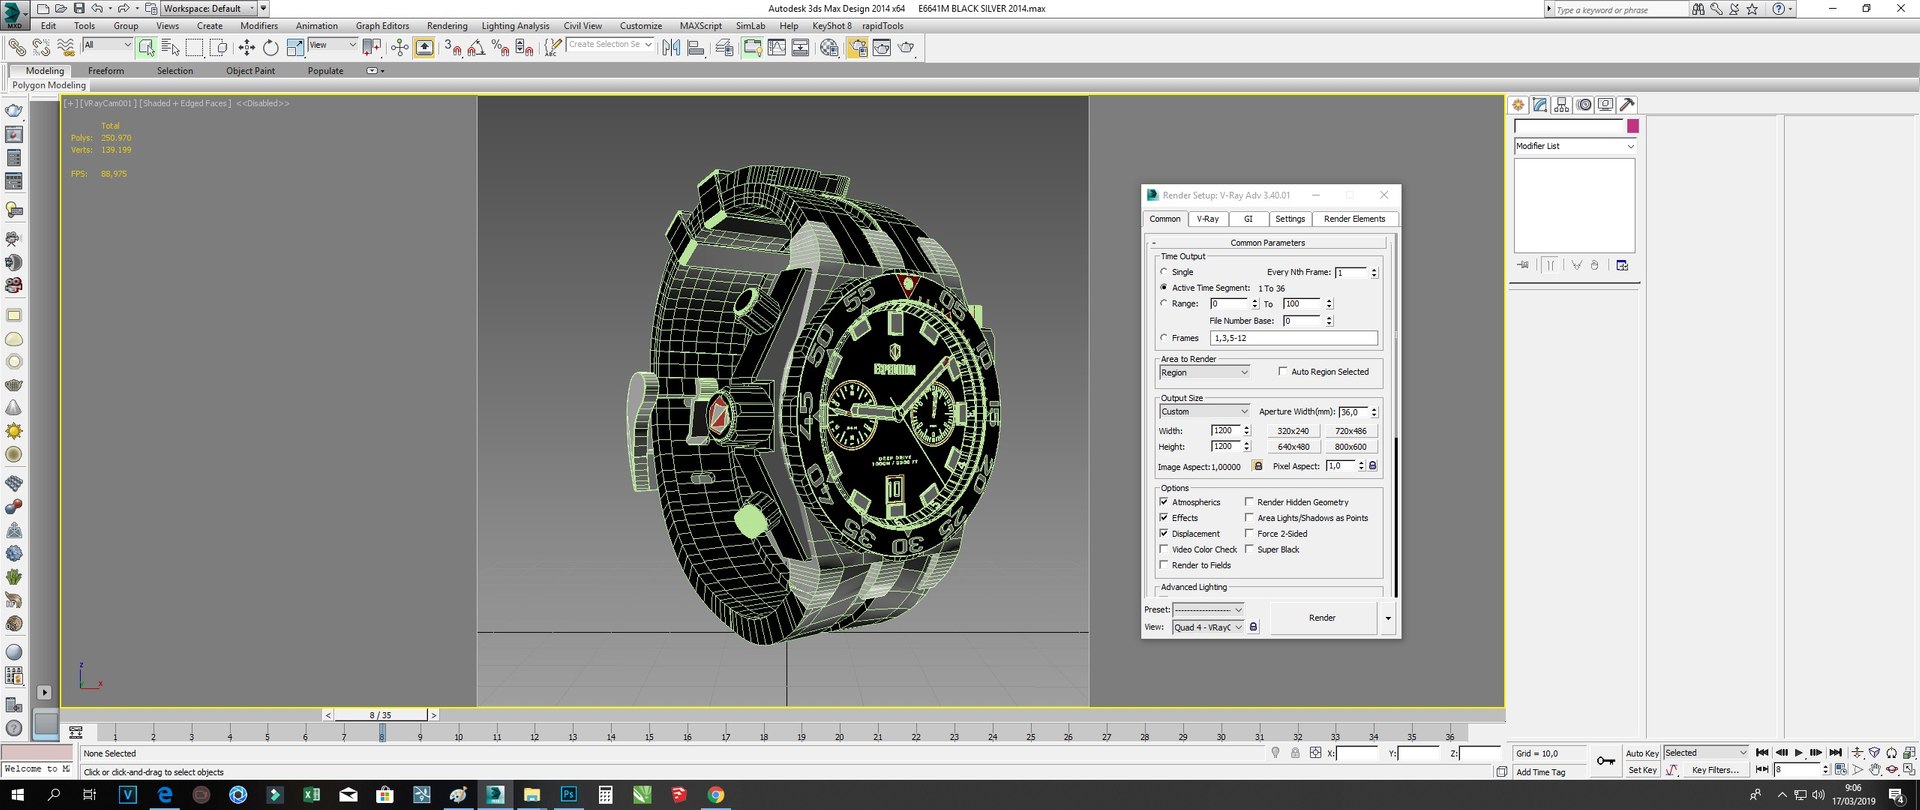Uncheck the Atmospherics option
Image resolution: width=1920 pixels, height=810 pixels.
[1164, 502]
